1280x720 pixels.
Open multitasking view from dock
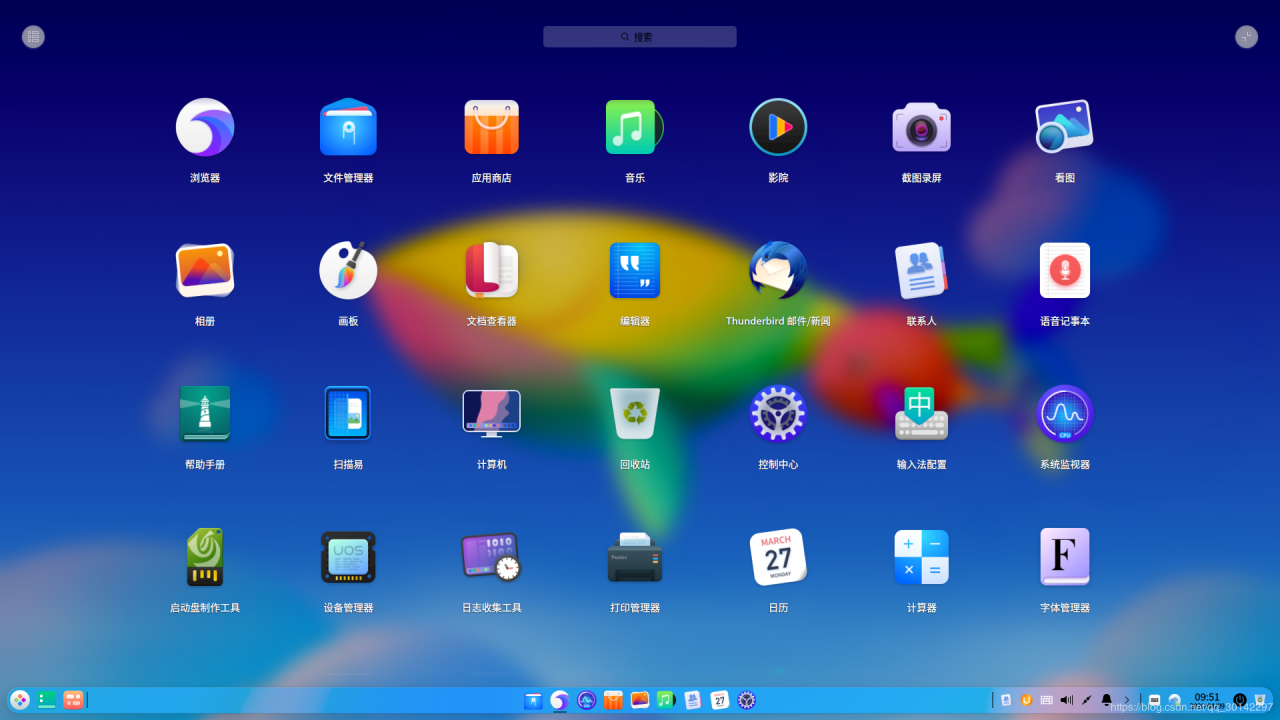click(73, 700)
